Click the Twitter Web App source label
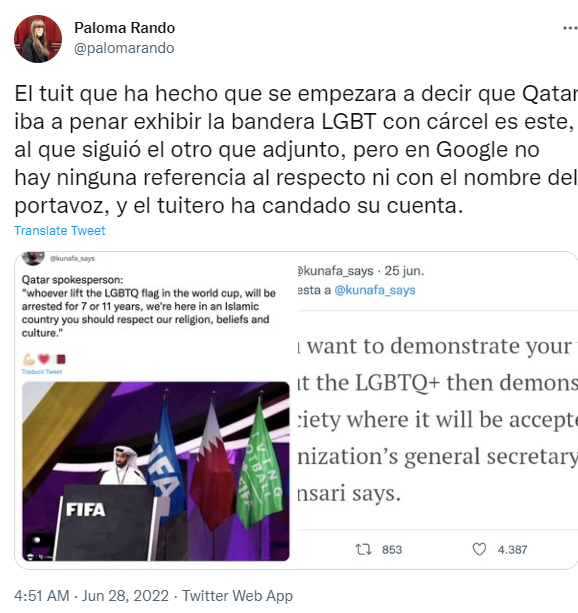Image resolution: width=578 pixels, height=613 pixels. (237, 596)
